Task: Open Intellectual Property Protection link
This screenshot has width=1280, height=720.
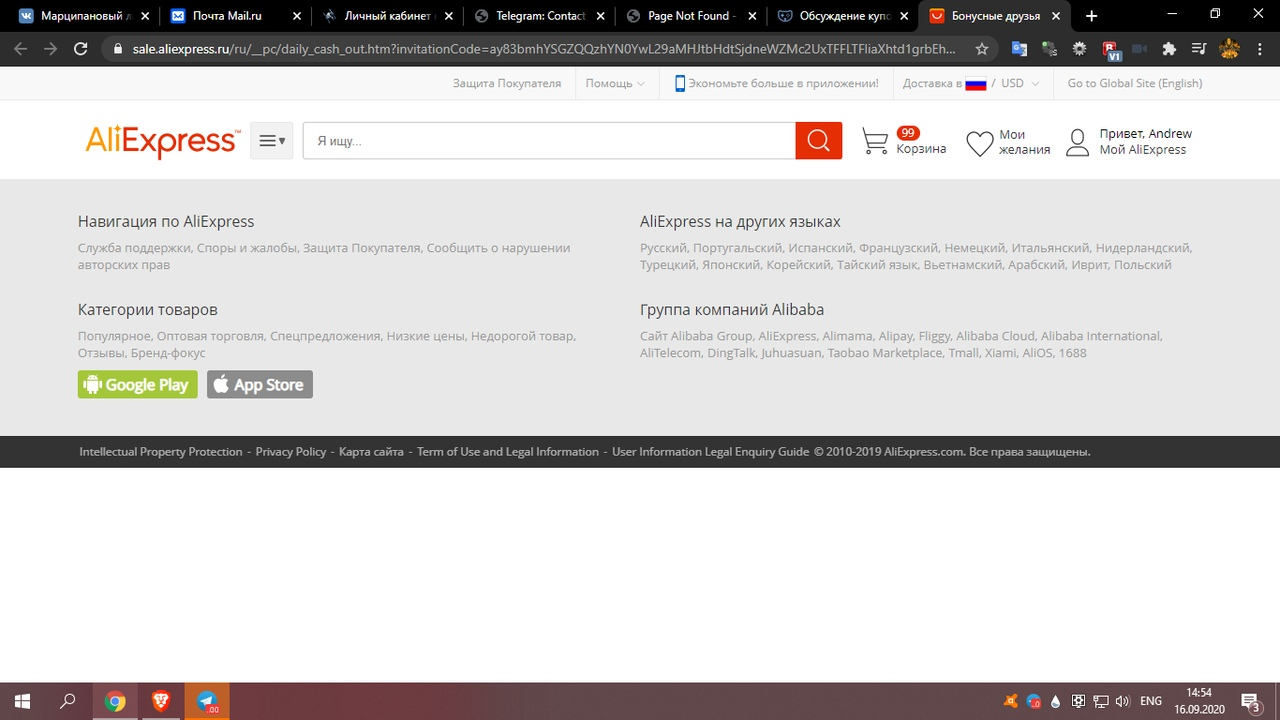Action: (161, 452)
